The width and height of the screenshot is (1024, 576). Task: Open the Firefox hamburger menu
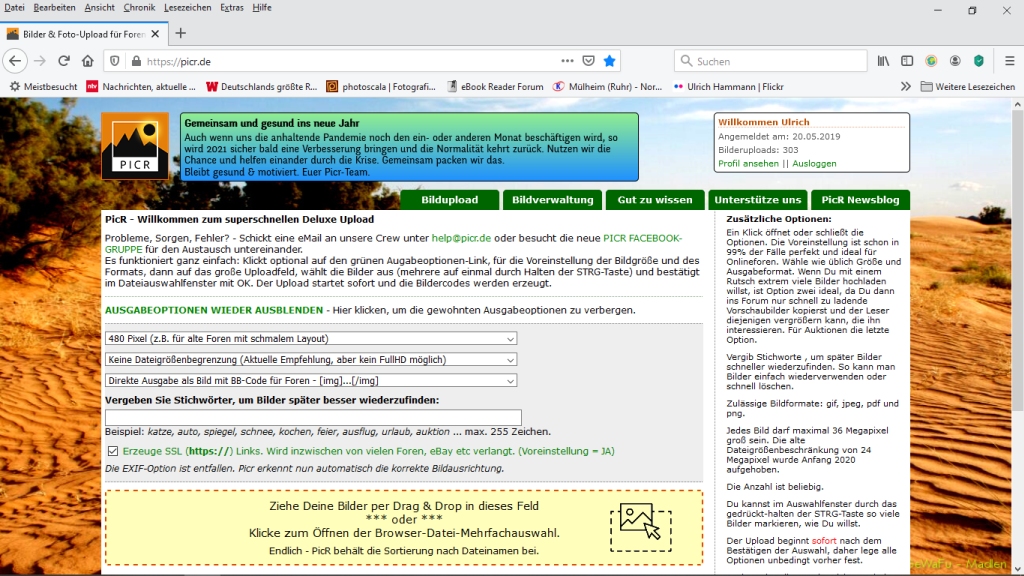click(1008, 61)
